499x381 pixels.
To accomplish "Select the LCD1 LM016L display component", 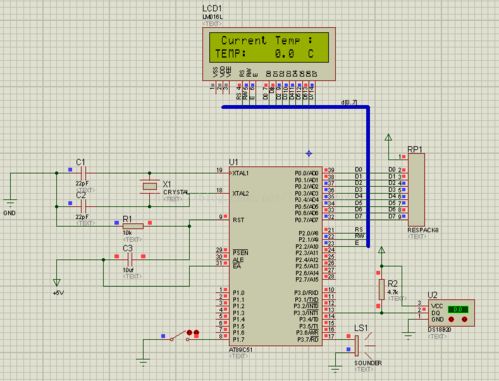I will coord(269,54).
